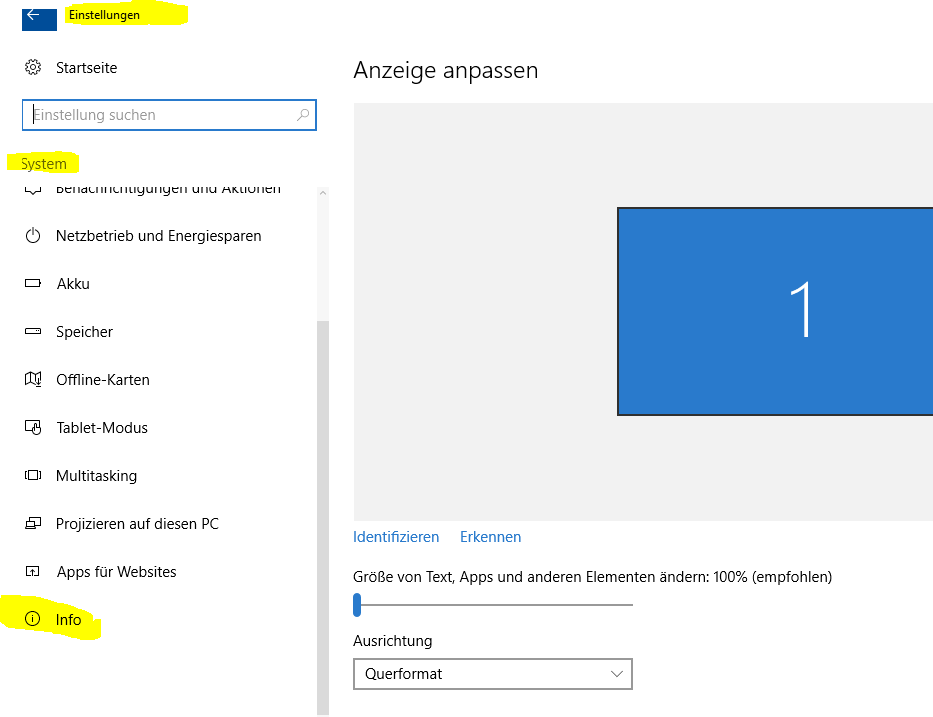Select the Apps für Websites icon
Screen dimensions: 933x717
[33, 571]
